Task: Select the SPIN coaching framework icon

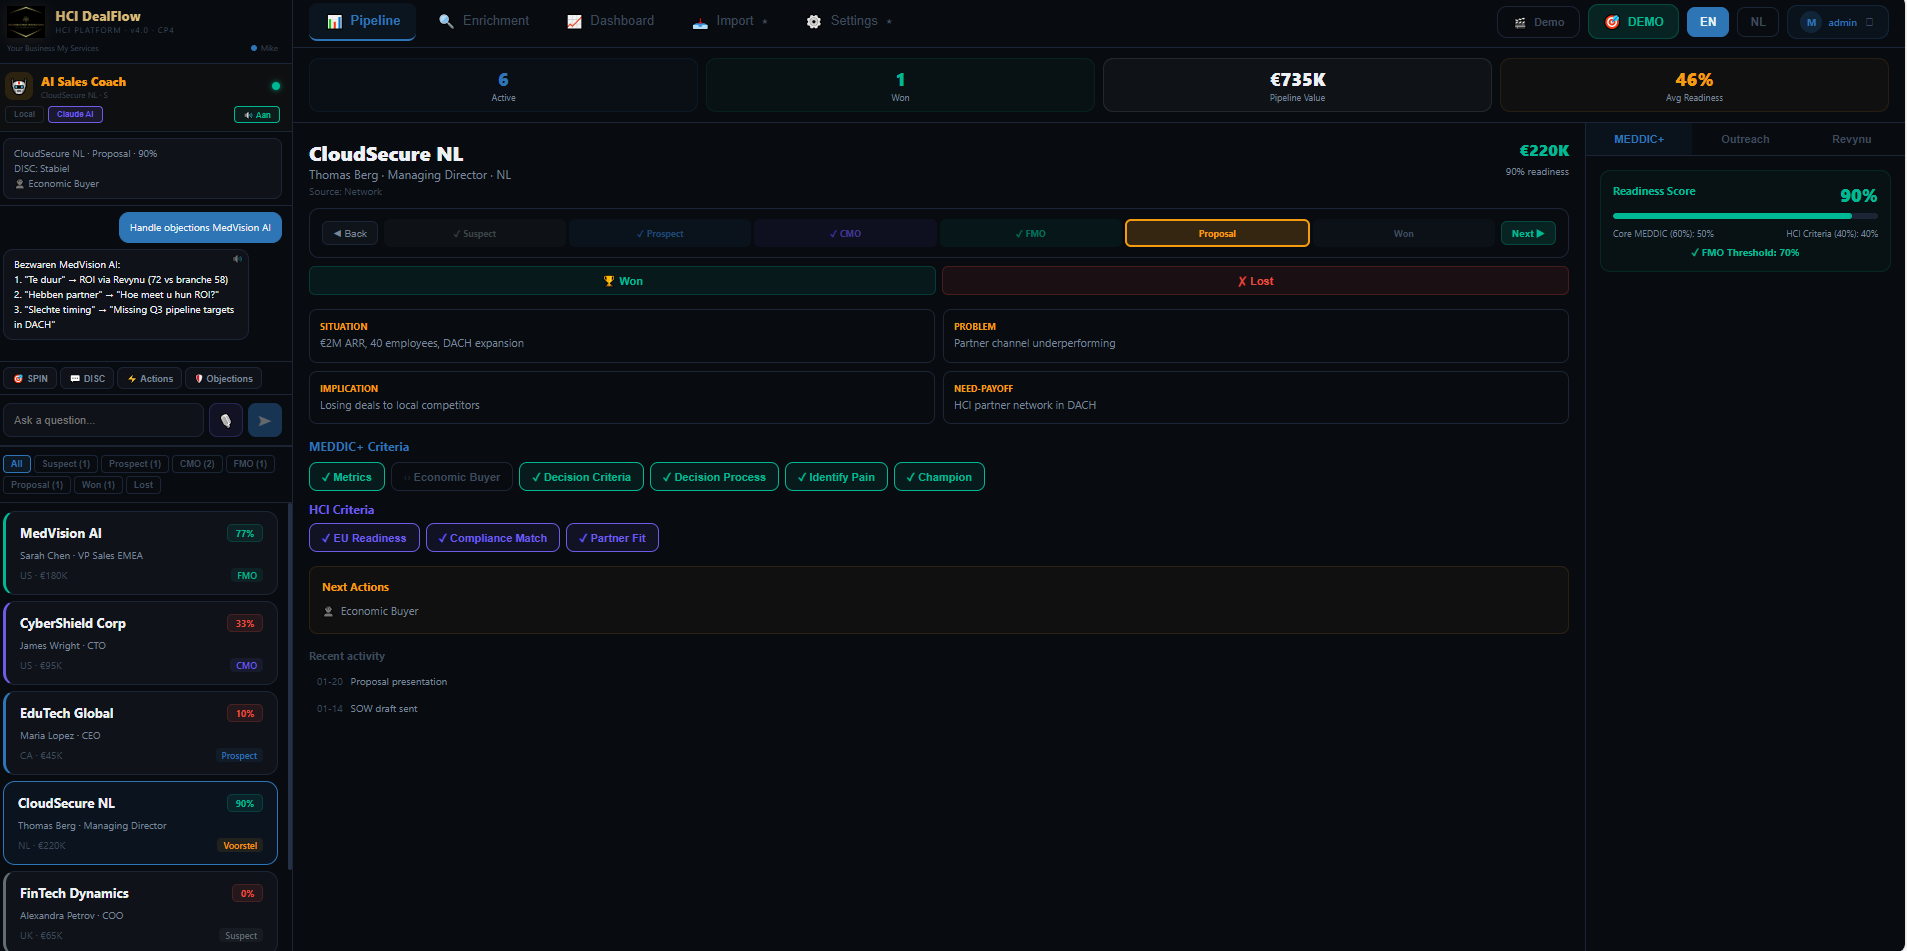Action: pos(20,378)
